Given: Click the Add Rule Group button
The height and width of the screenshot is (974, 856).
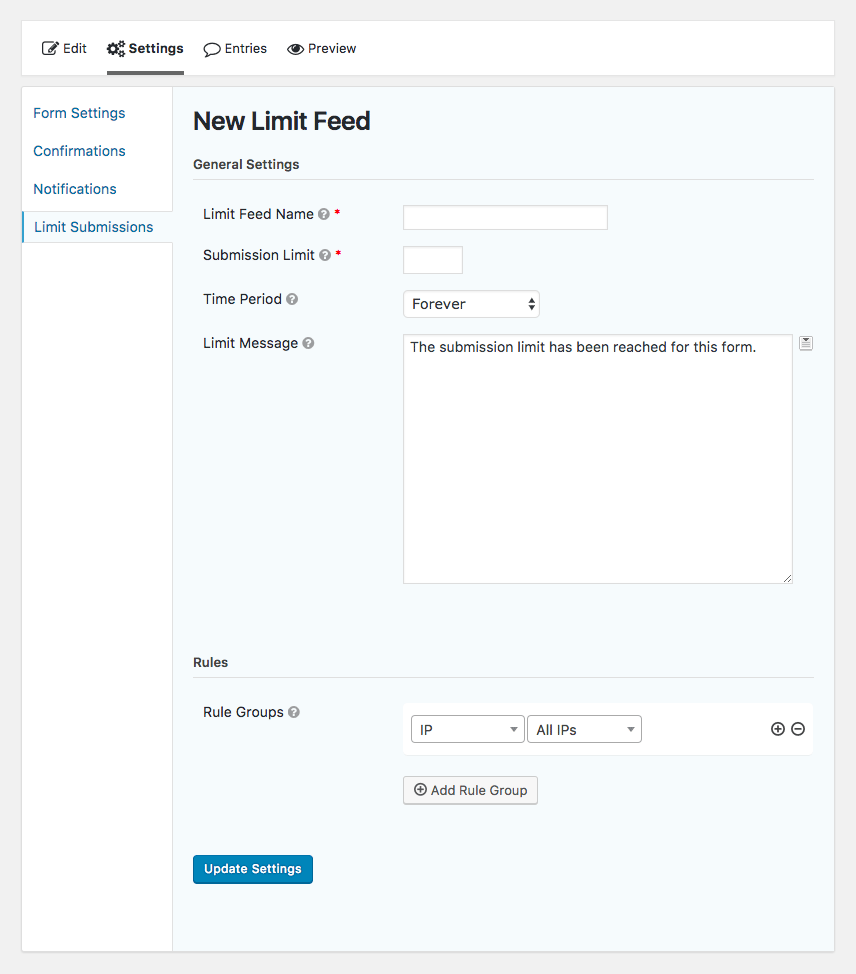Looking at the screenshot, I should (x=470, y=790).
